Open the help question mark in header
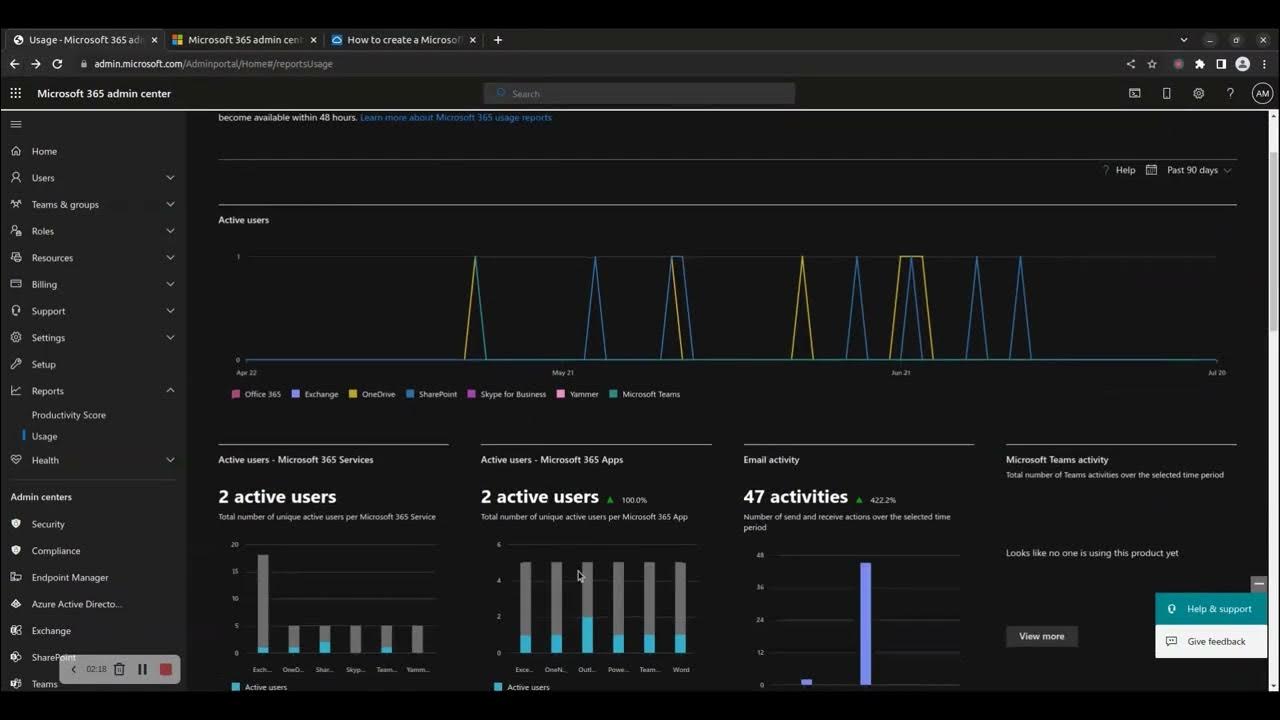The image size is (1280, 720). (1230, 93)
